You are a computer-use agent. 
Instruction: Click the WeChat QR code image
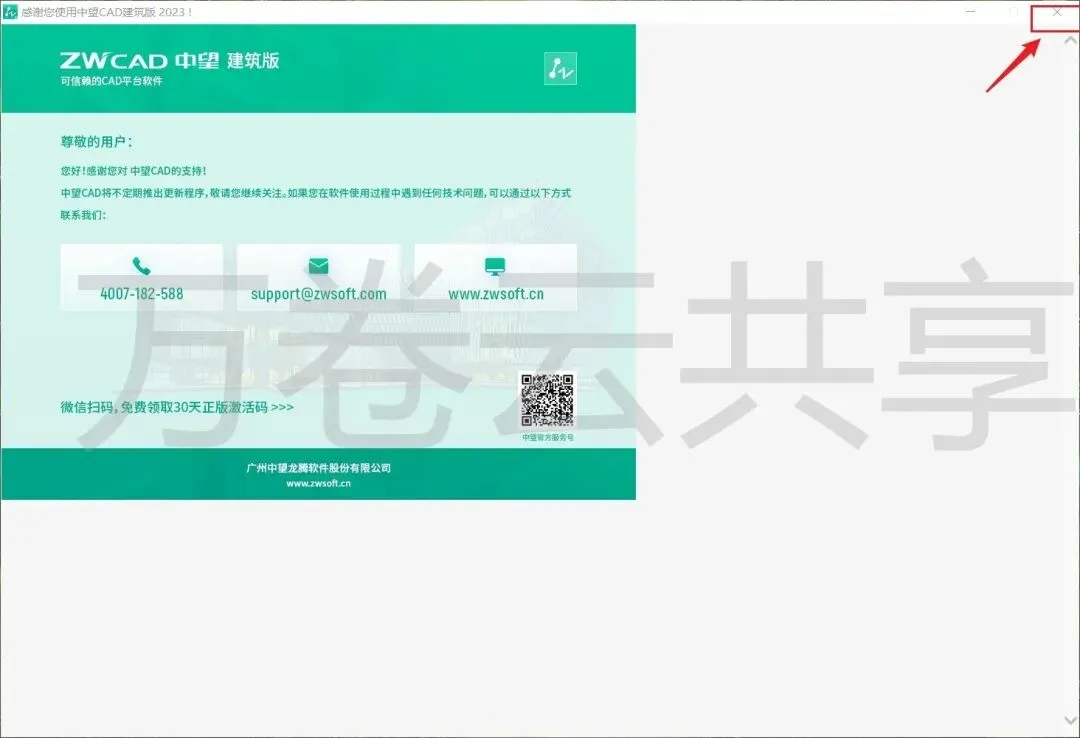(547, 400)
